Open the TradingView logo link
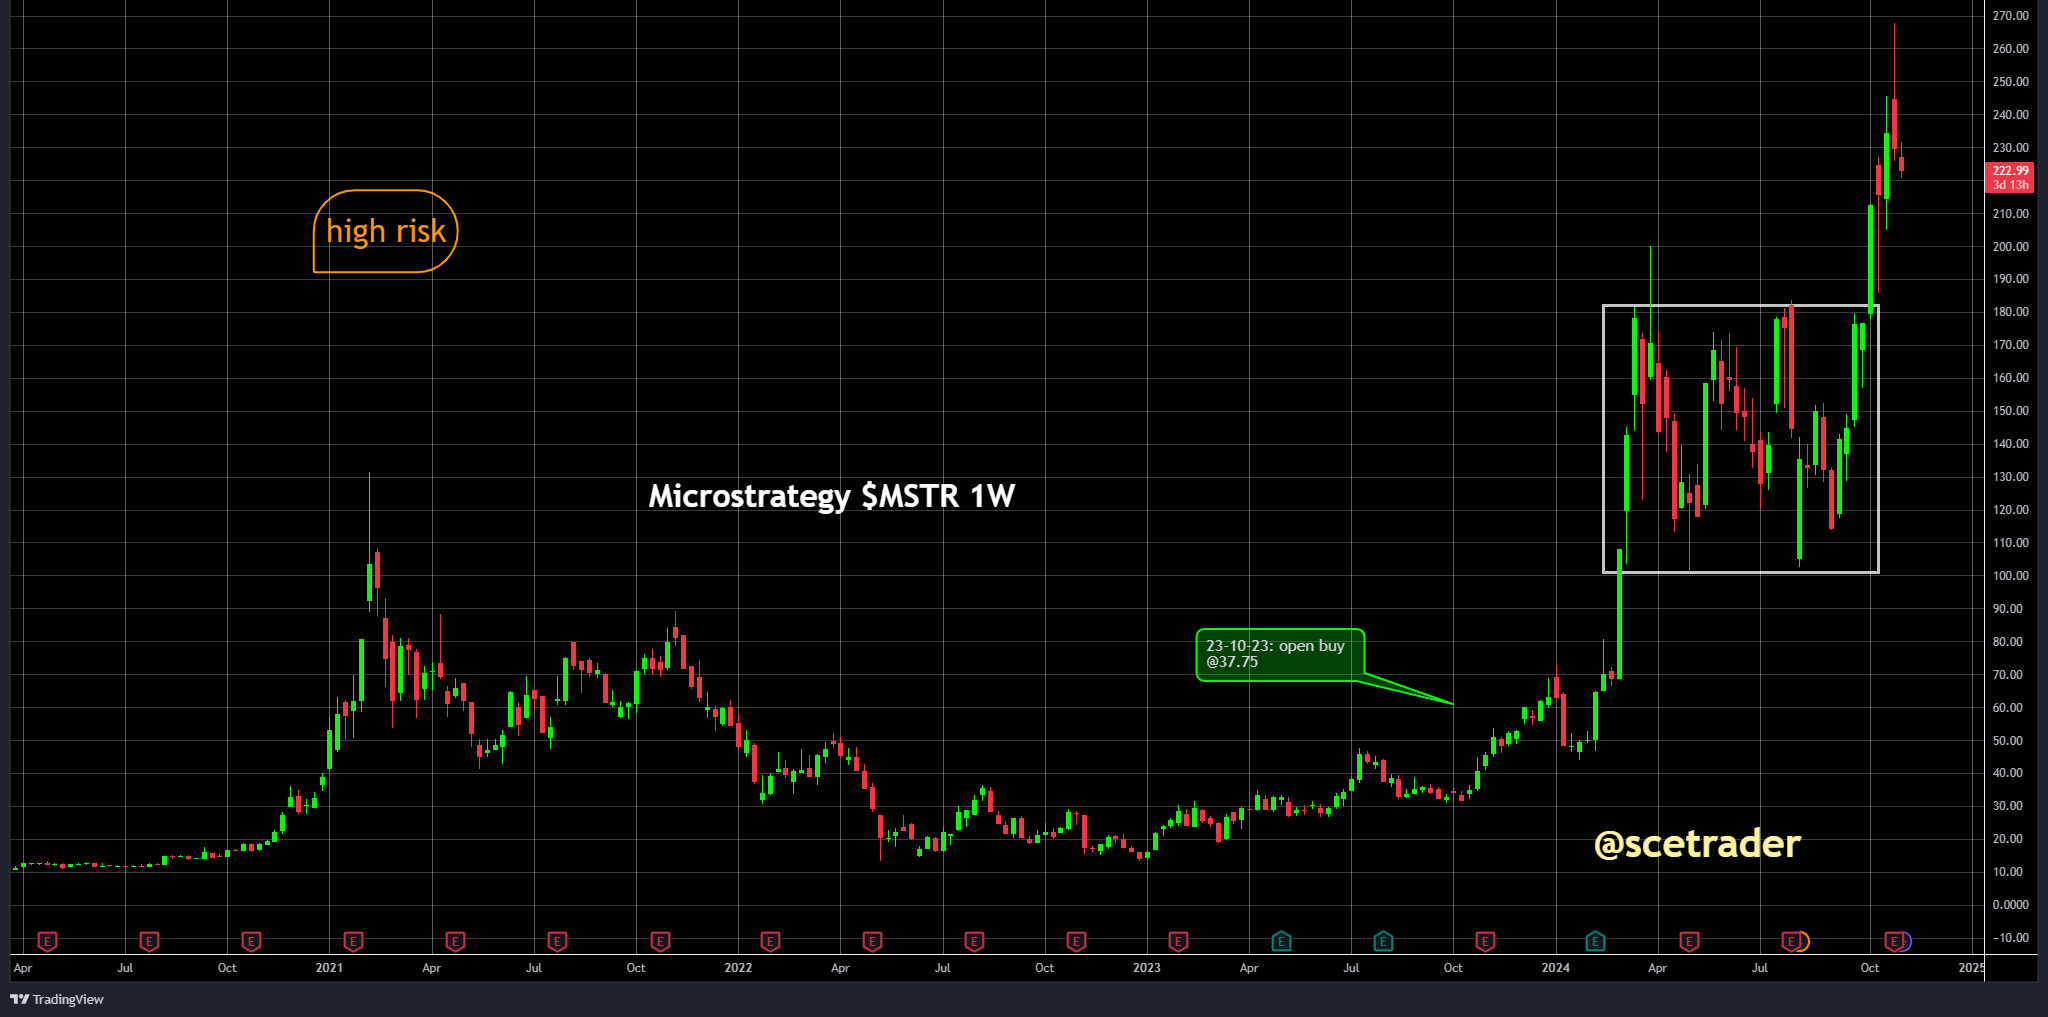The height and width of the screenshot is (1017, 2048). pos(57,999)
